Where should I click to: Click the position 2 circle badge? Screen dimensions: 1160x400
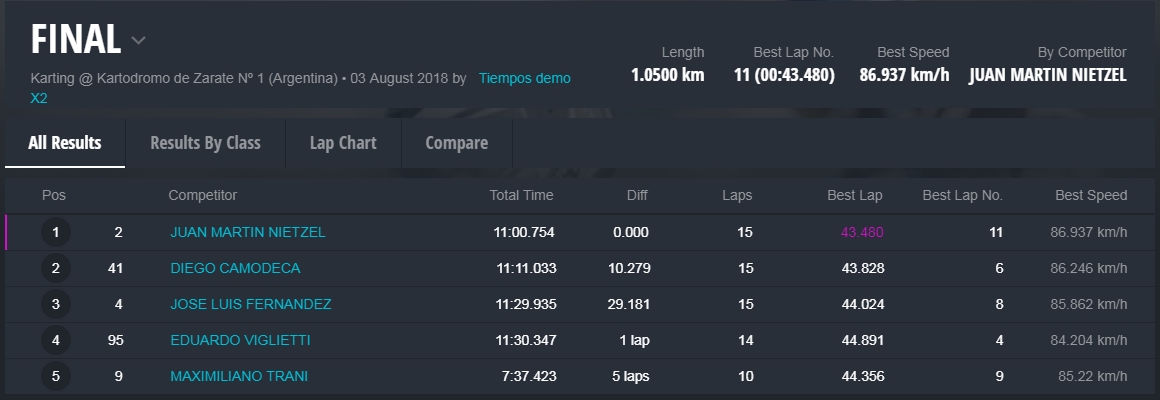click(x=56, y=268)
